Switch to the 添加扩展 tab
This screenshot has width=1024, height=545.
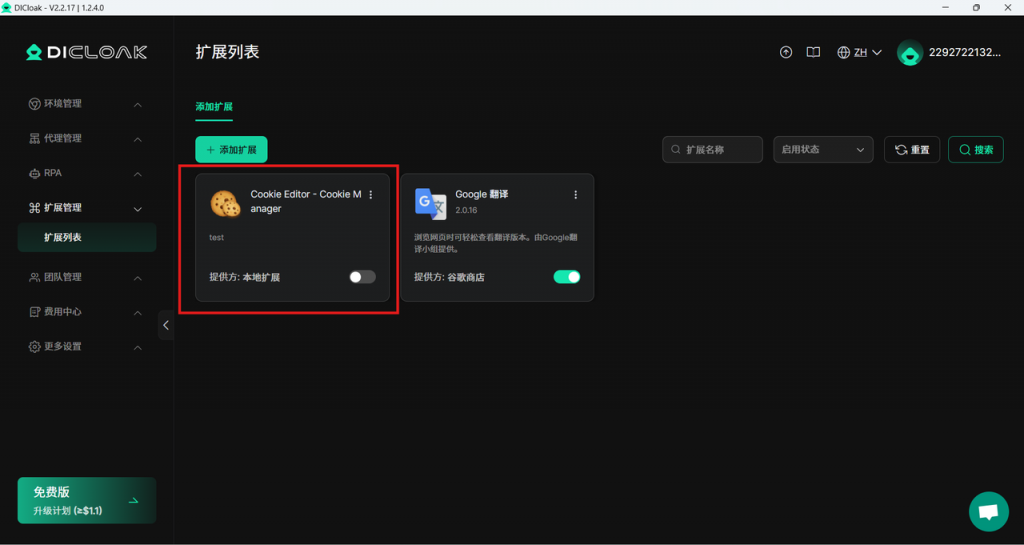point(214,106)
